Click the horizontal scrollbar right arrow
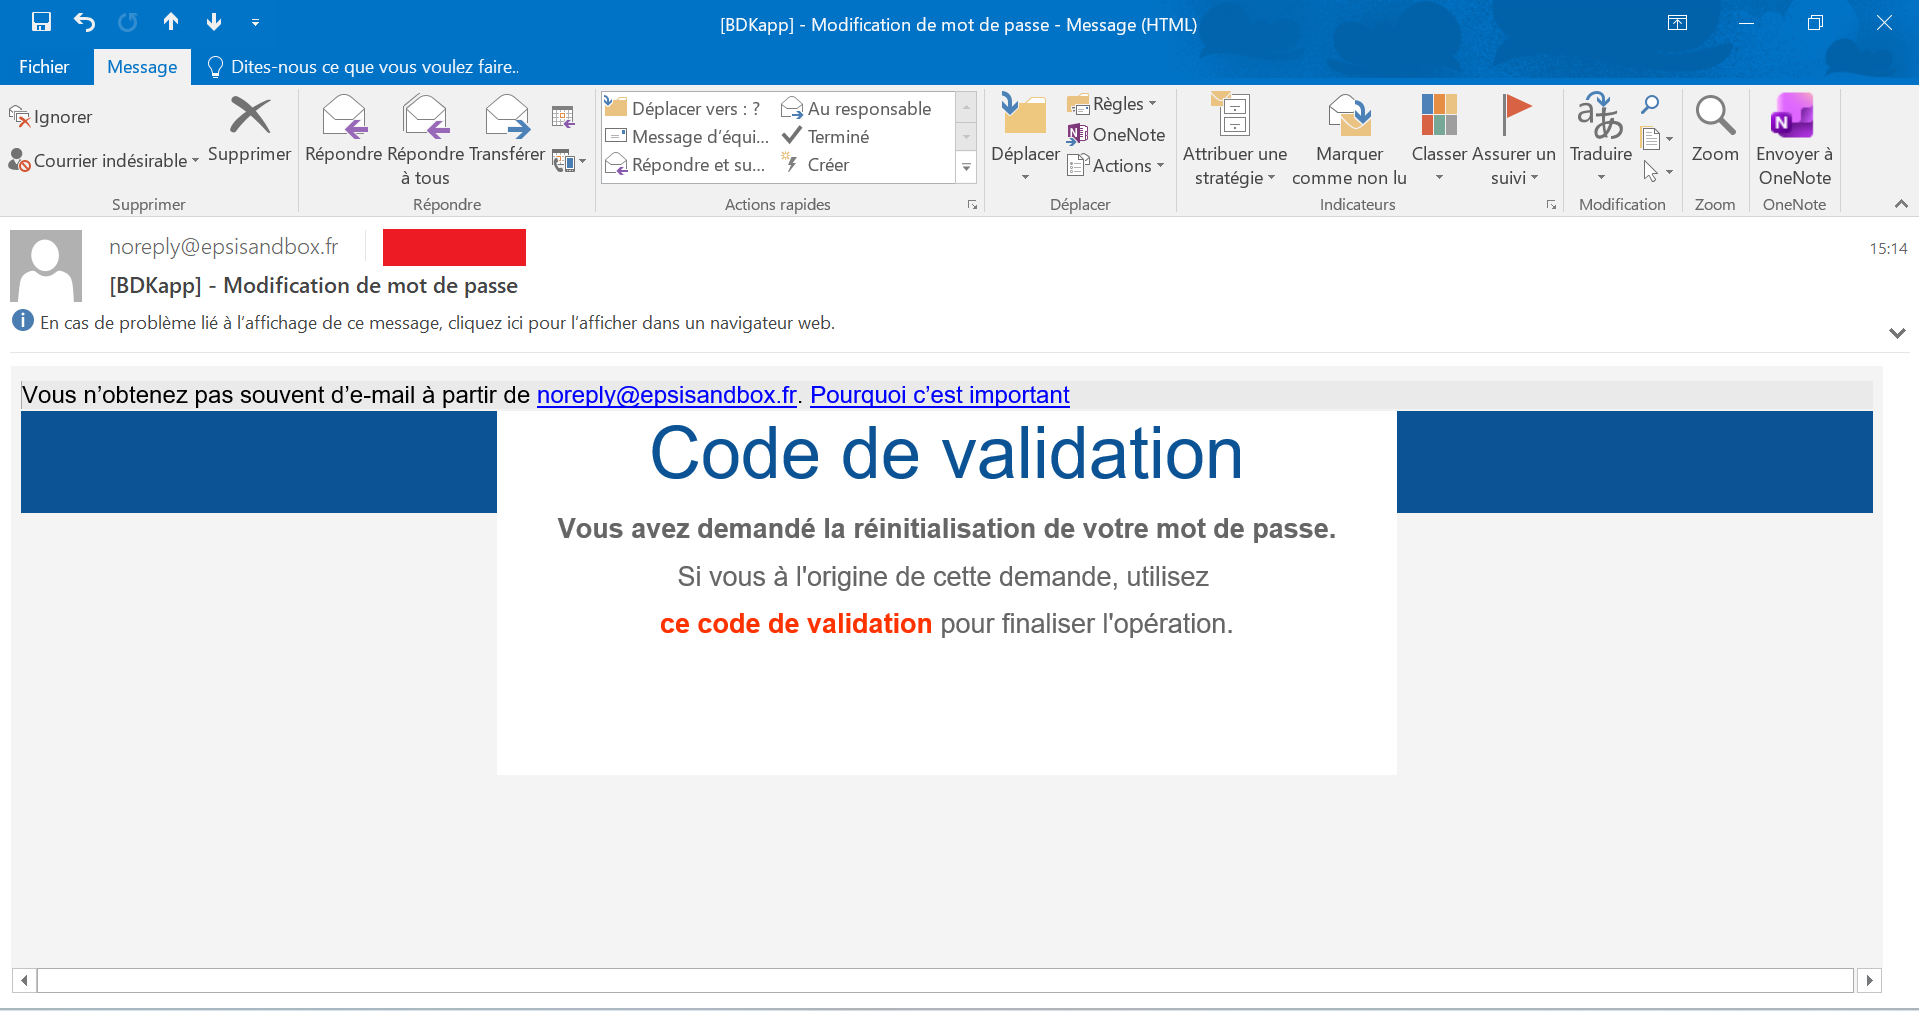 coord(1869,980)
